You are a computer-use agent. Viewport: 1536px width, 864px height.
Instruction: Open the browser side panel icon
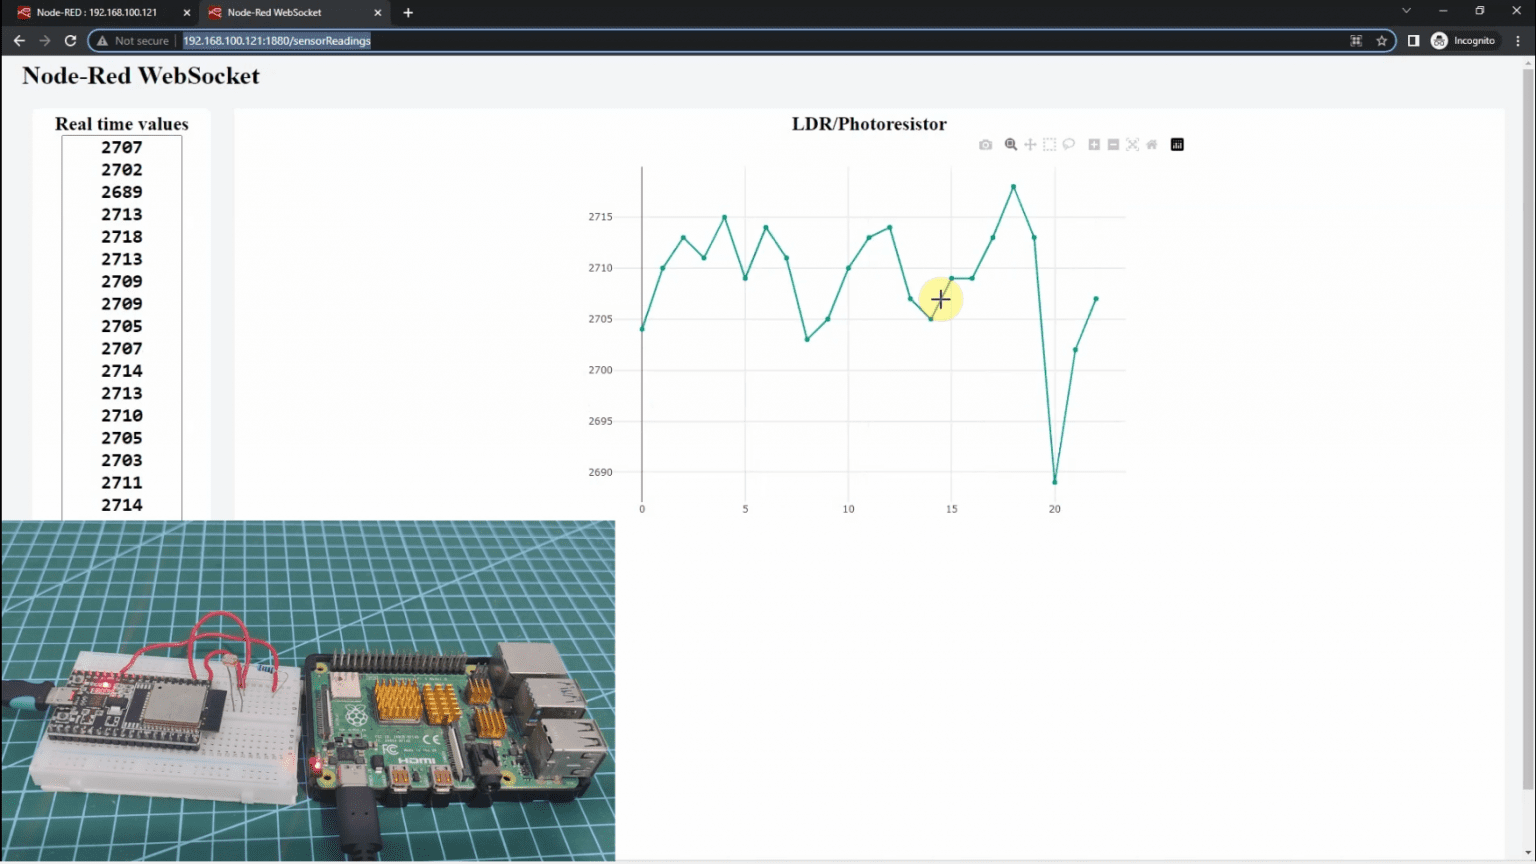tap(1412, 40)
